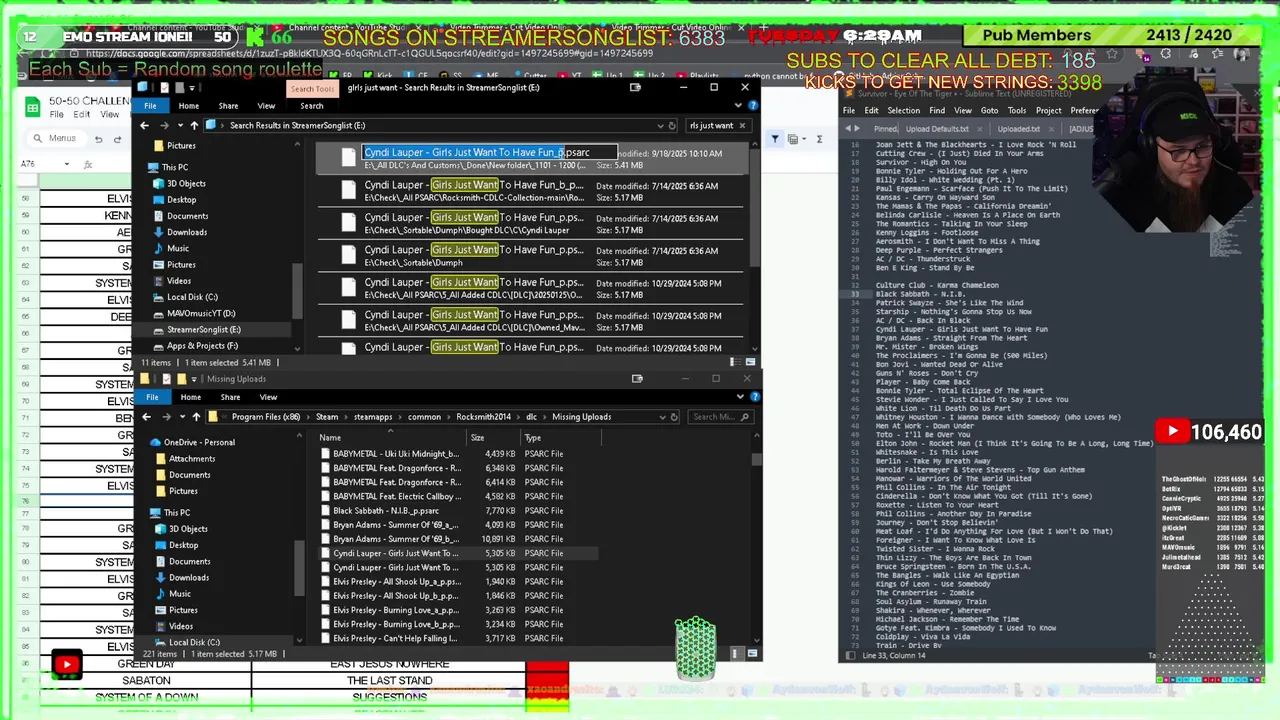Sort by Name column in Missing Uploads

pos(392,437)
